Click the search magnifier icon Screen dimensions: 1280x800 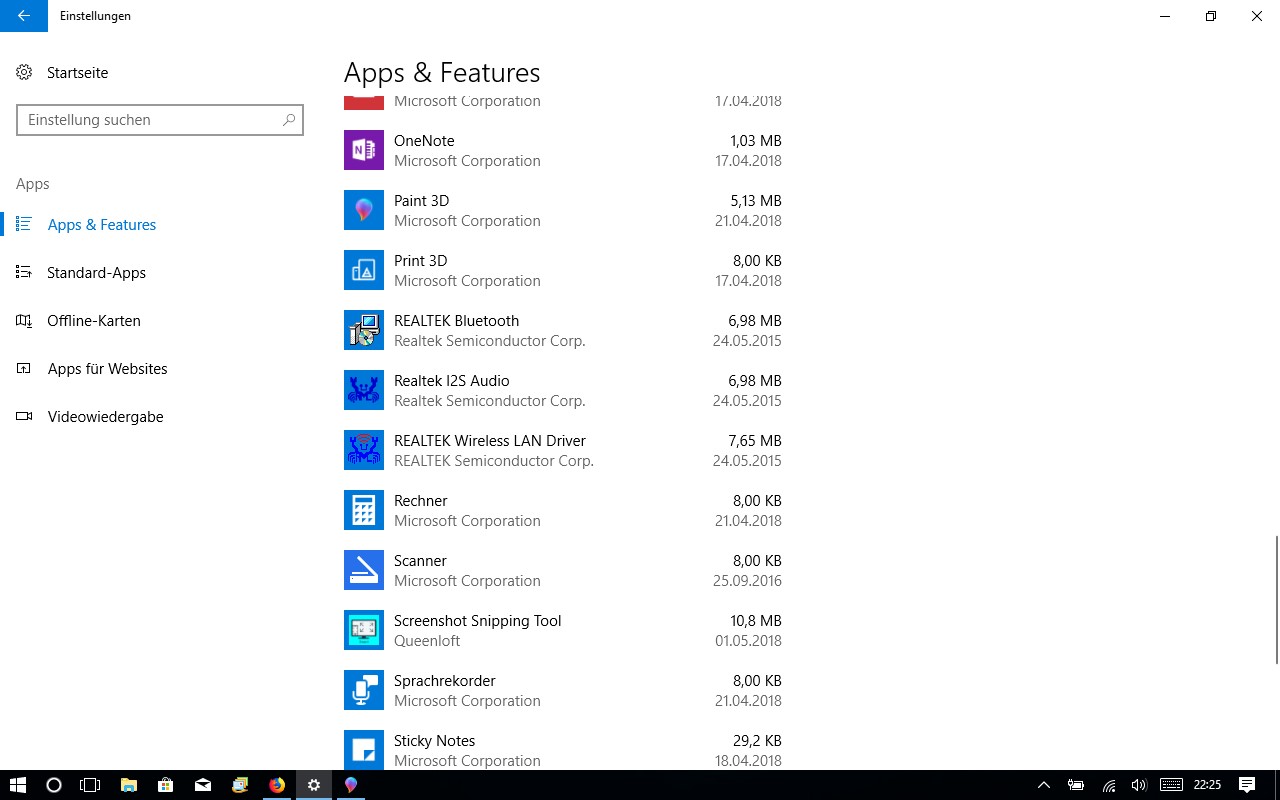(x=289, y=120)
